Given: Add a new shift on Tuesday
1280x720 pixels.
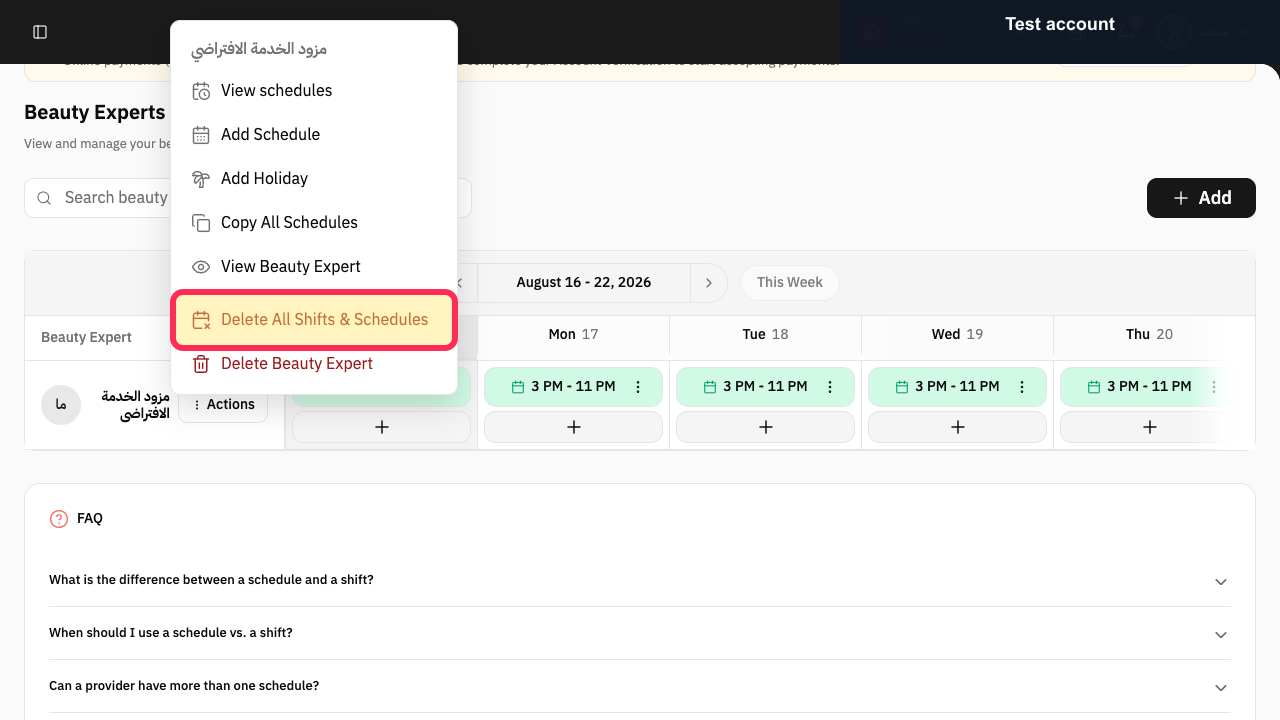Looking at the screenshot, I should click(766, 427).
